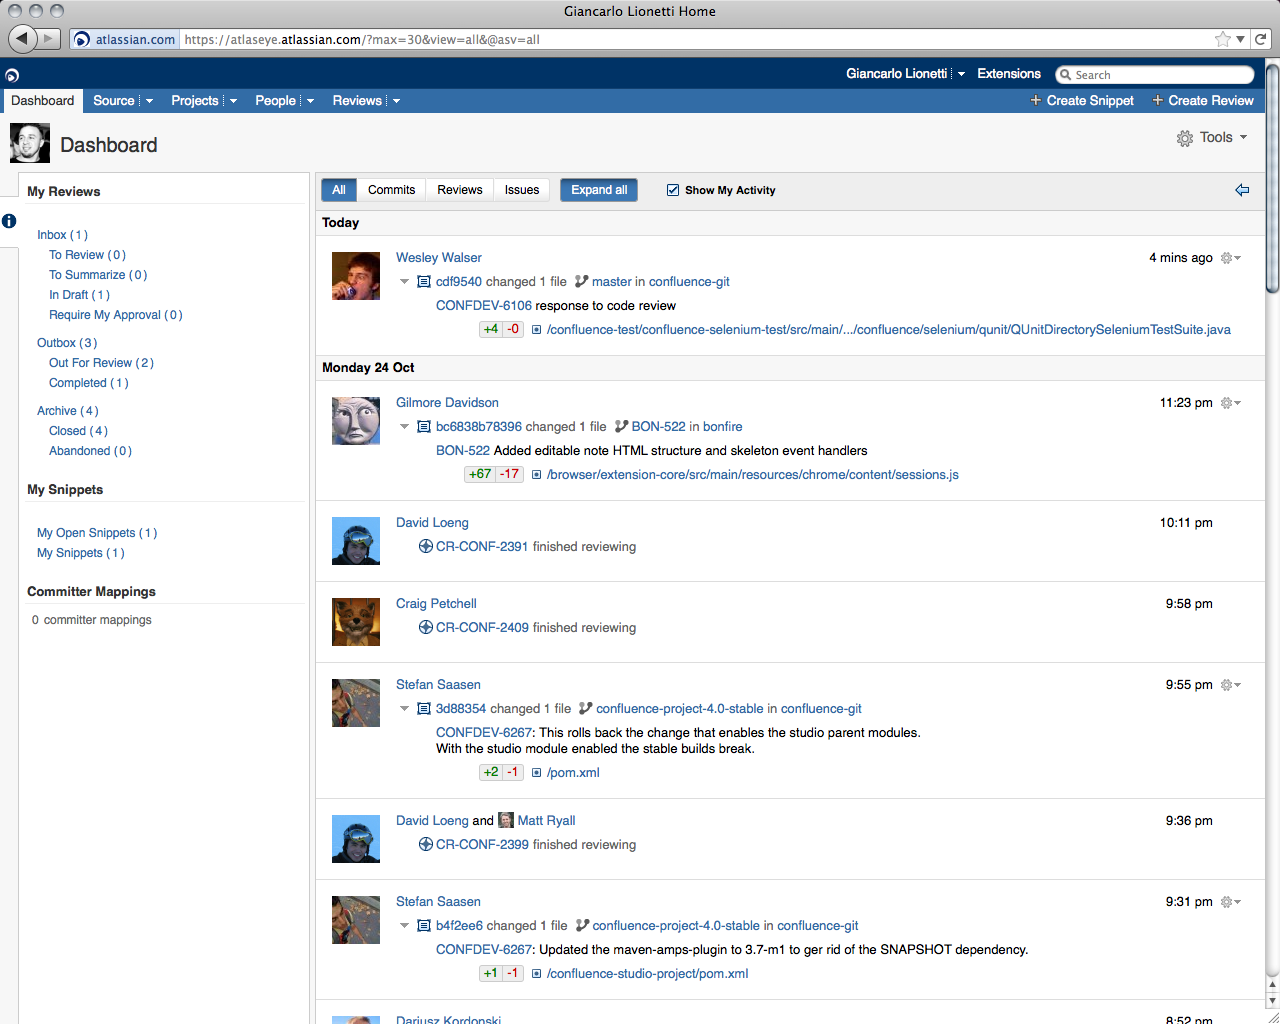Click the 11:23 pm timestamp text
The image size is (1280, 1024).
[x=1186, y=403]
